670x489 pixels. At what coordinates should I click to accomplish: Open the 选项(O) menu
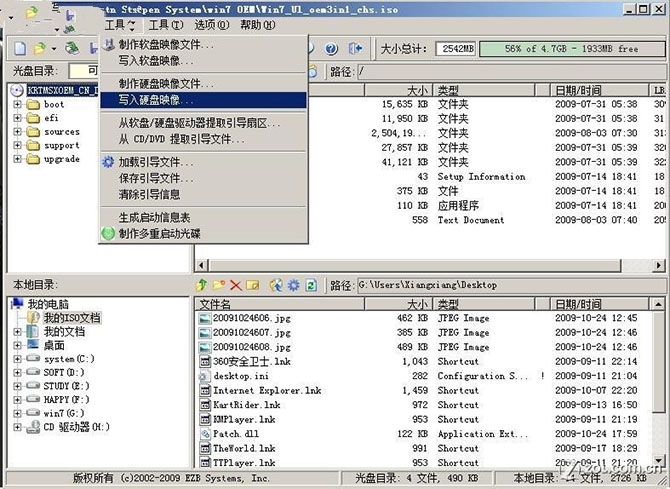211,24
